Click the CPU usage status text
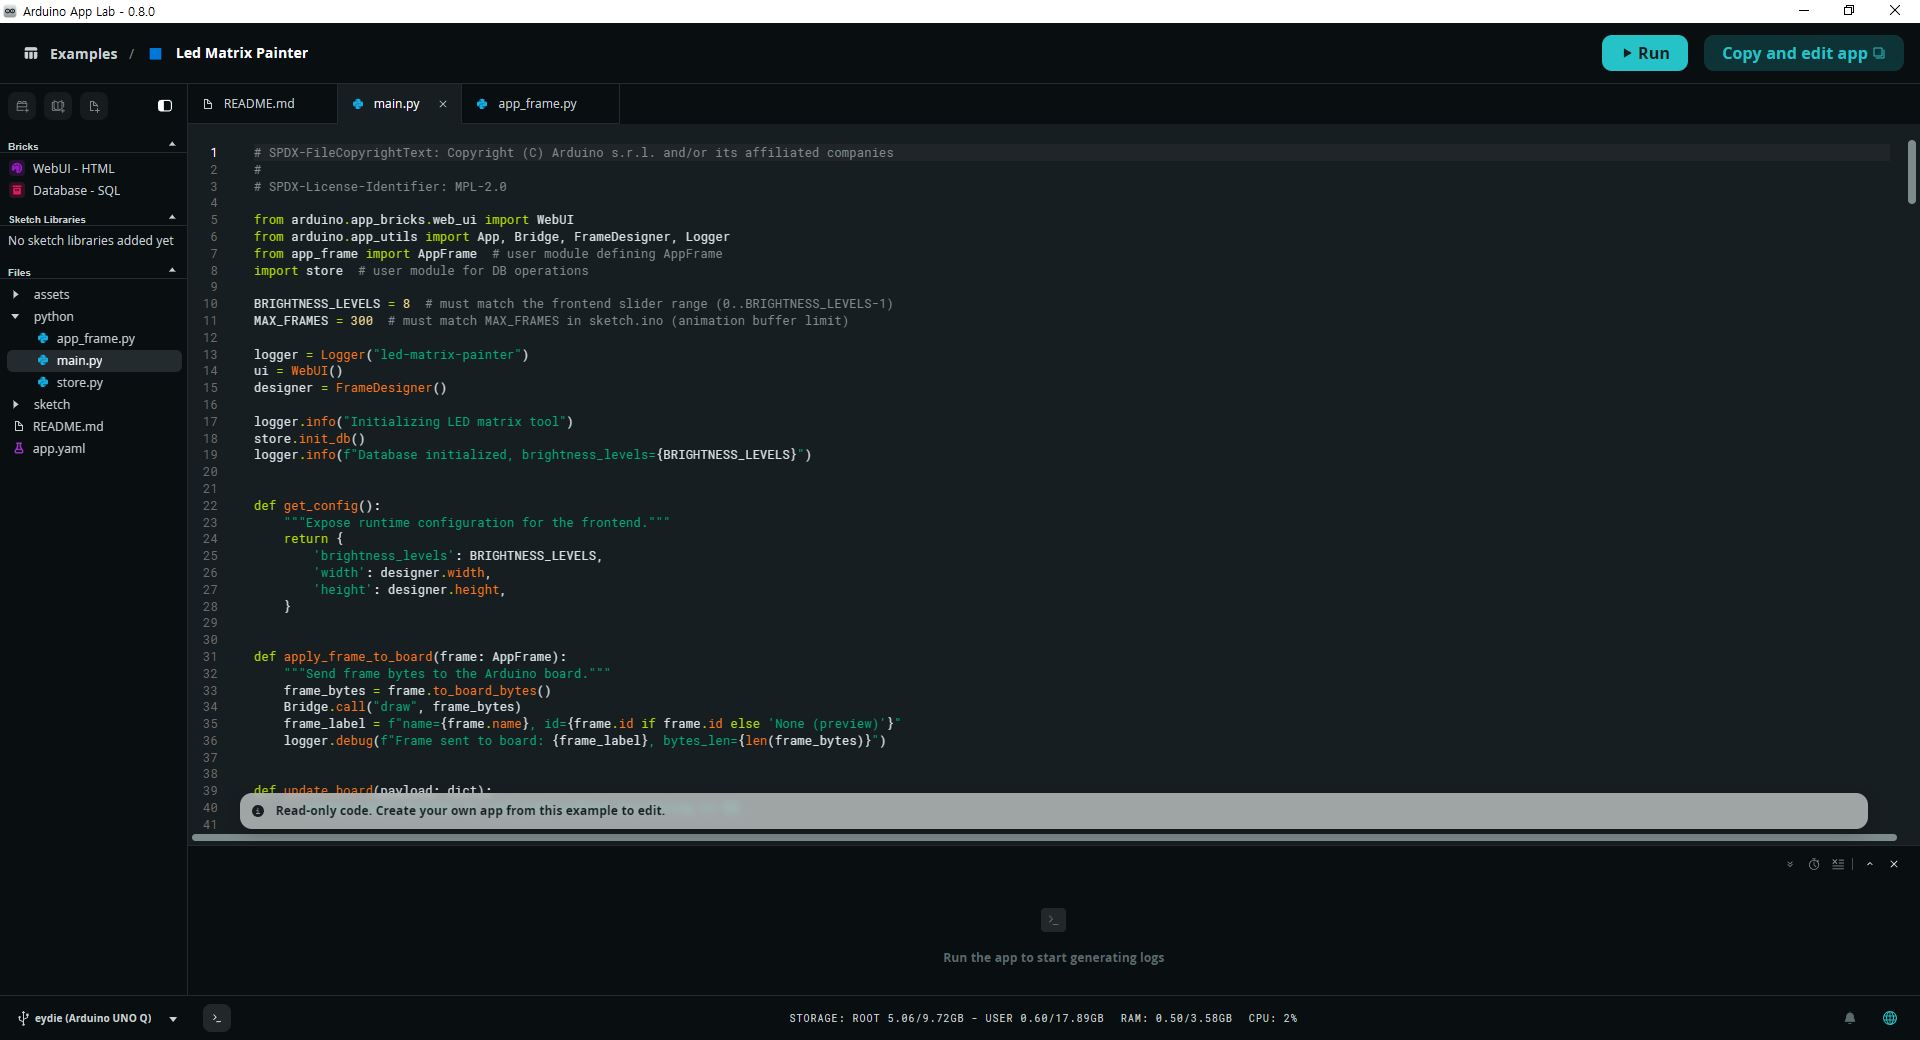Viewport: 1920px width, 1040px height. click(x=1272, y=1018)
